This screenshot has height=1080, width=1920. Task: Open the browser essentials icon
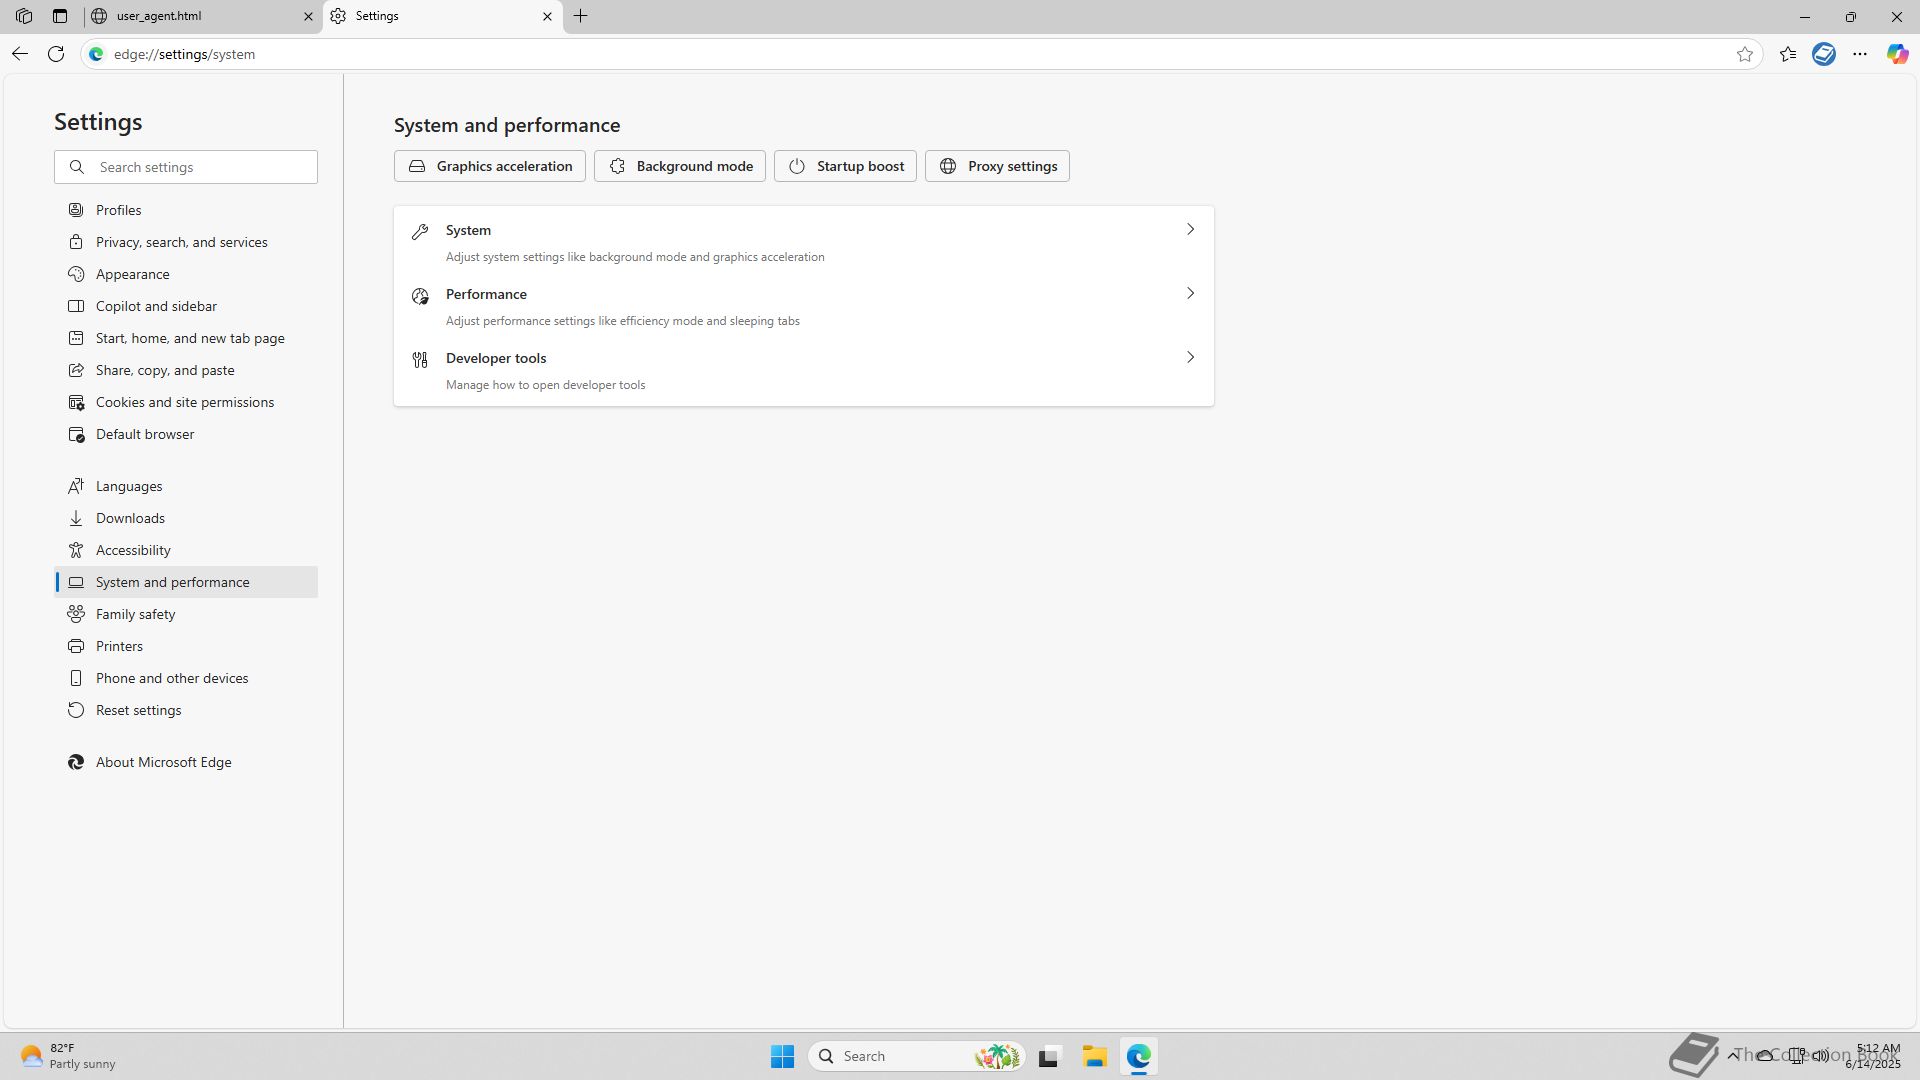pos(1824,54)
